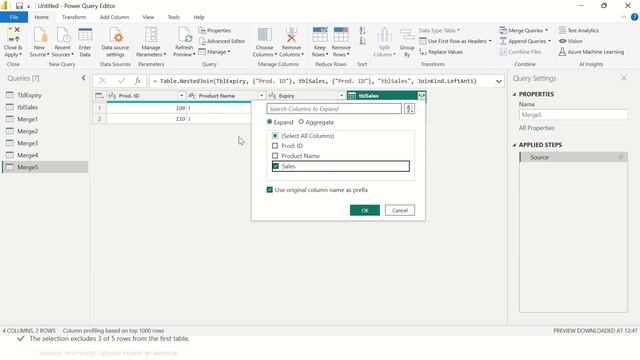Image resolution: width=640 pixels, height=360 pixels.
Task: Toggle Select All Columns checkbox
Action: pos(275,136)
